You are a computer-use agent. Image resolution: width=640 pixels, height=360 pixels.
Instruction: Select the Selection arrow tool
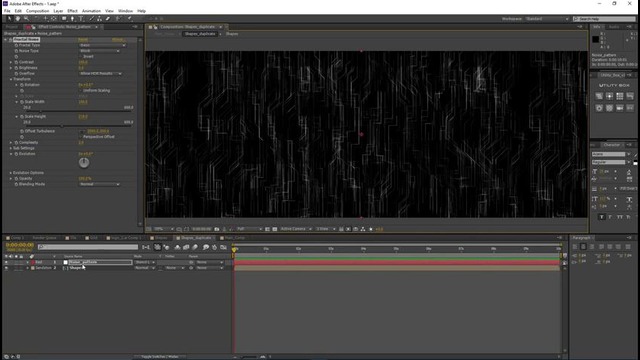pos(9,19)
